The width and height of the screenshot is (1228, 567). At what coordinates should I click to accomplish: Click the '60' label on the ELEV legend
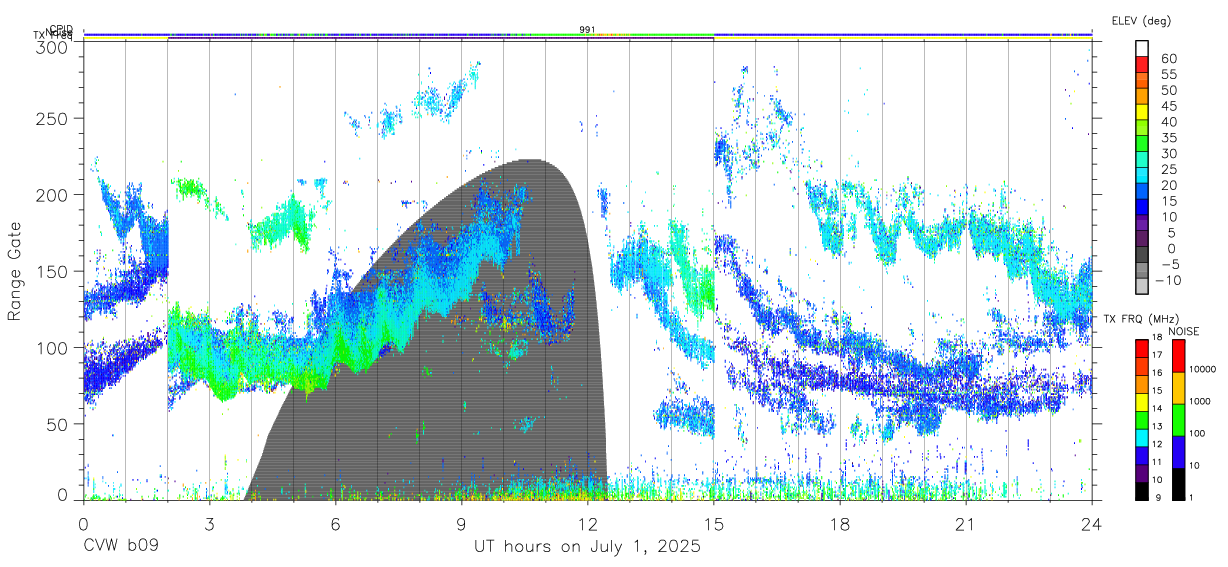[1167, 58]
